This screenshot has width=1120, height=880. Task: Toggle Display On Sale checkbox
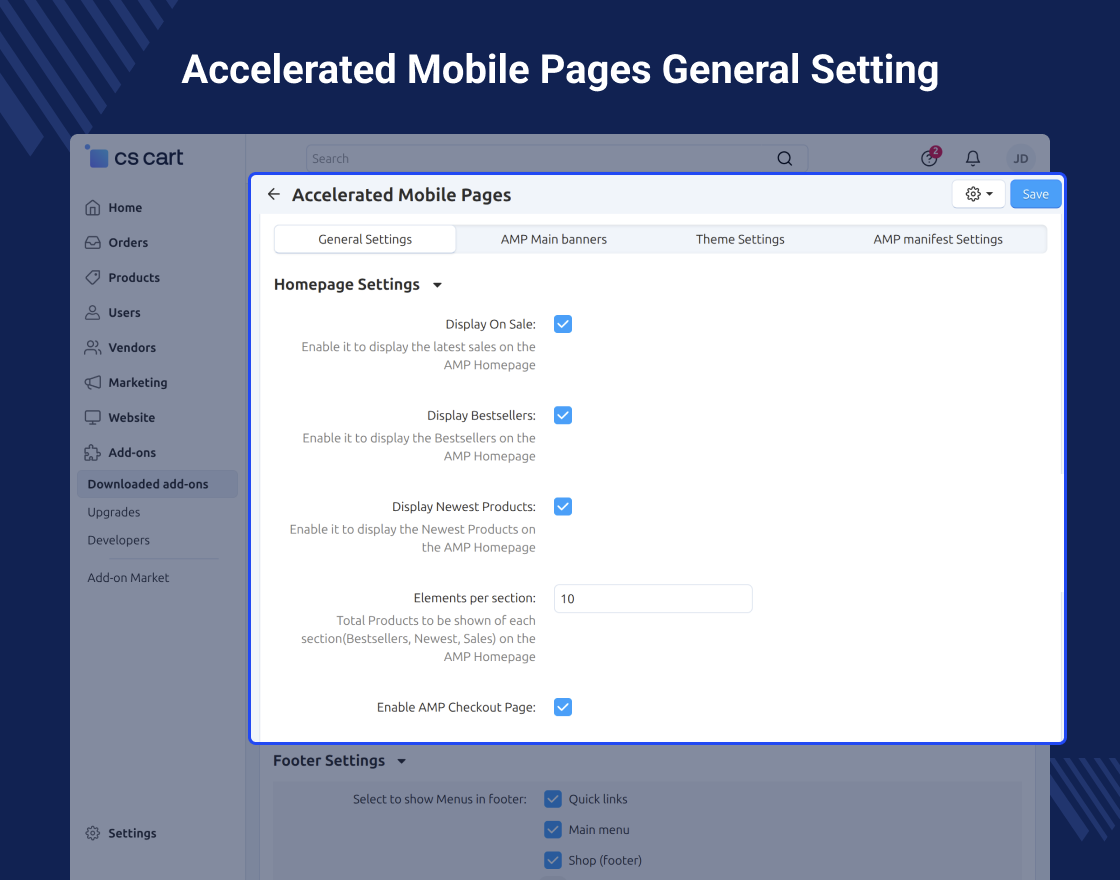[563, 324]
